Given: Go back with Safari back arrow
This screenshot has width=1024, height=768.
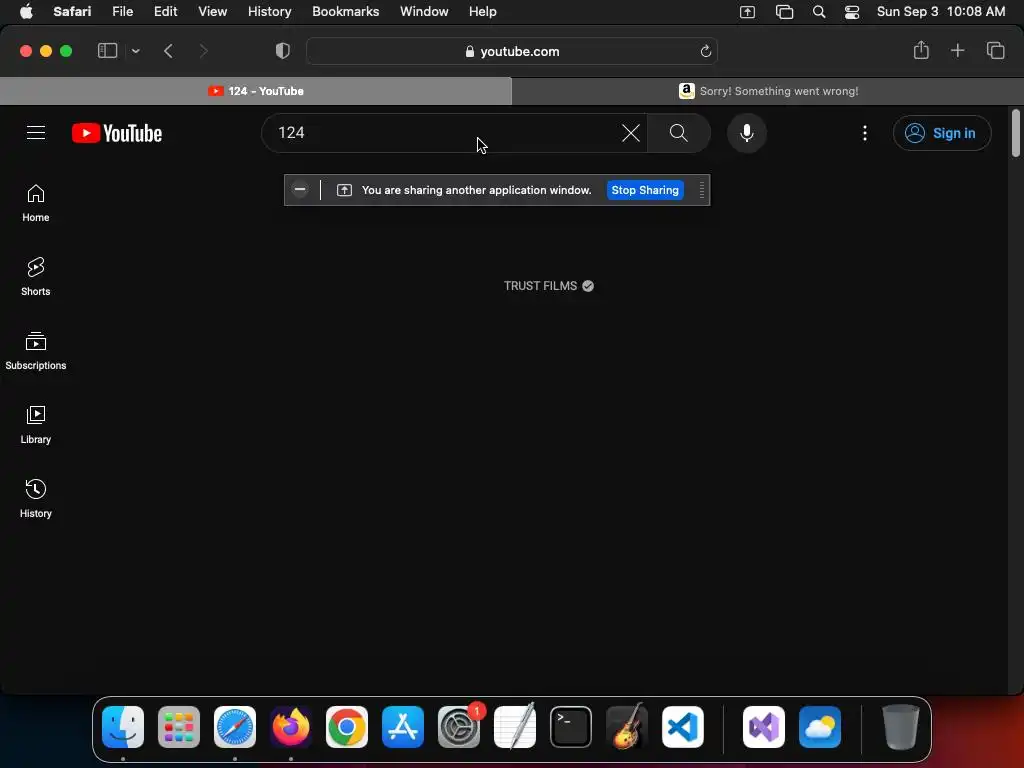Looking at the screenshot, I should click(x=168, y=51).
